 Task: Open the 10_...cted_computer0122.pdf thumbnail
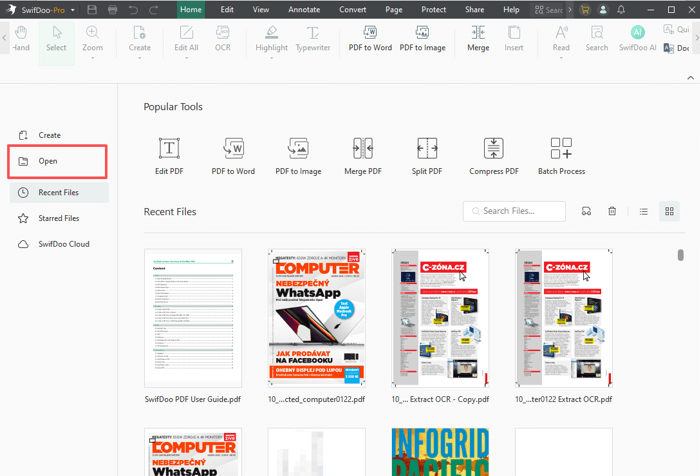317,318
